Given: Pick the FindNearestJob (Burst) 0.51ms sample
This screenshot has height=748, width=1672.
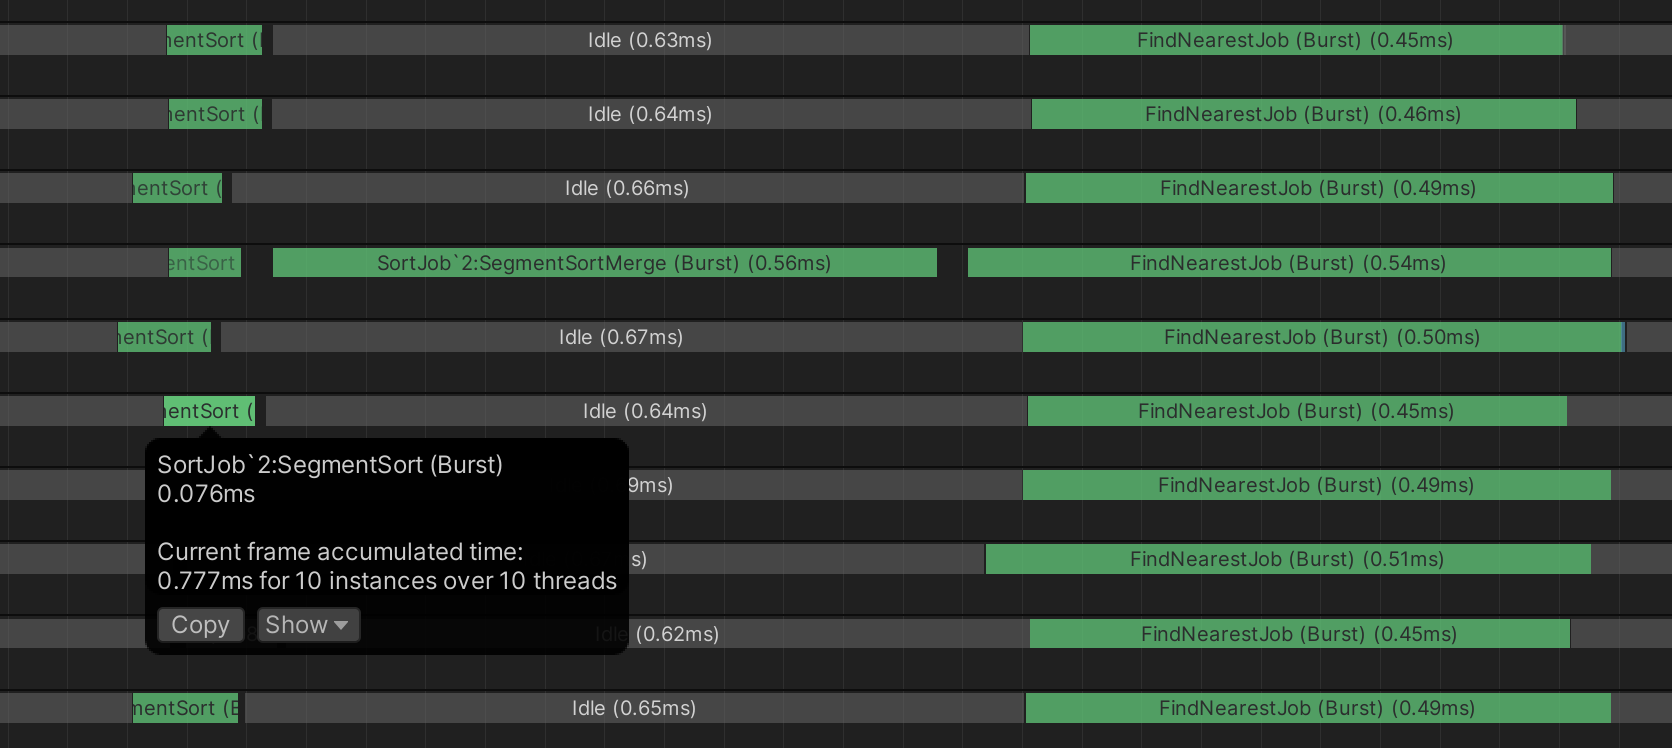Looking at the screenshot, I should (x=1287, y=559).
